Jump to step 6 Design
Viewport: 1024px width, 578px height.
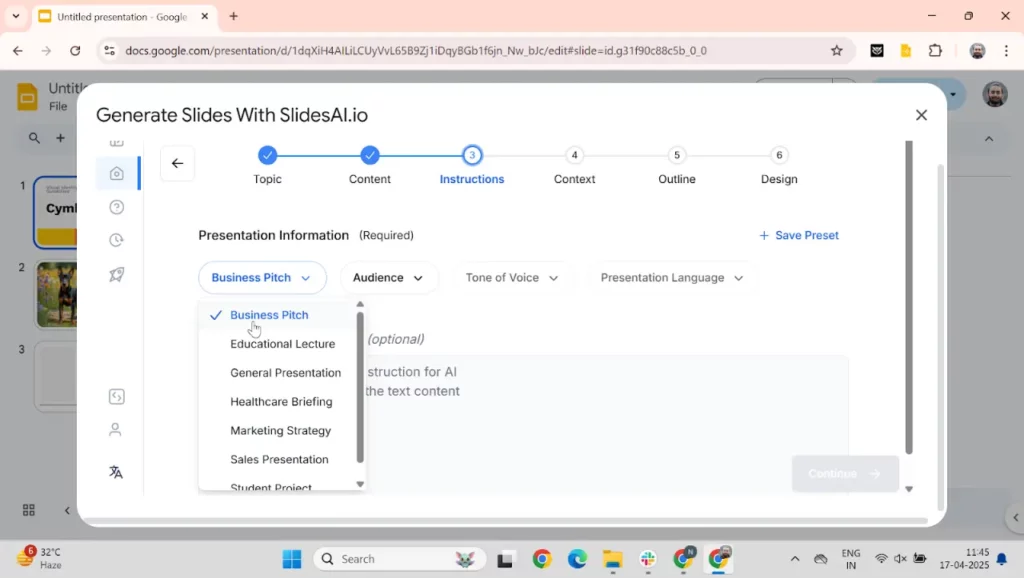(x=779, y=156)
